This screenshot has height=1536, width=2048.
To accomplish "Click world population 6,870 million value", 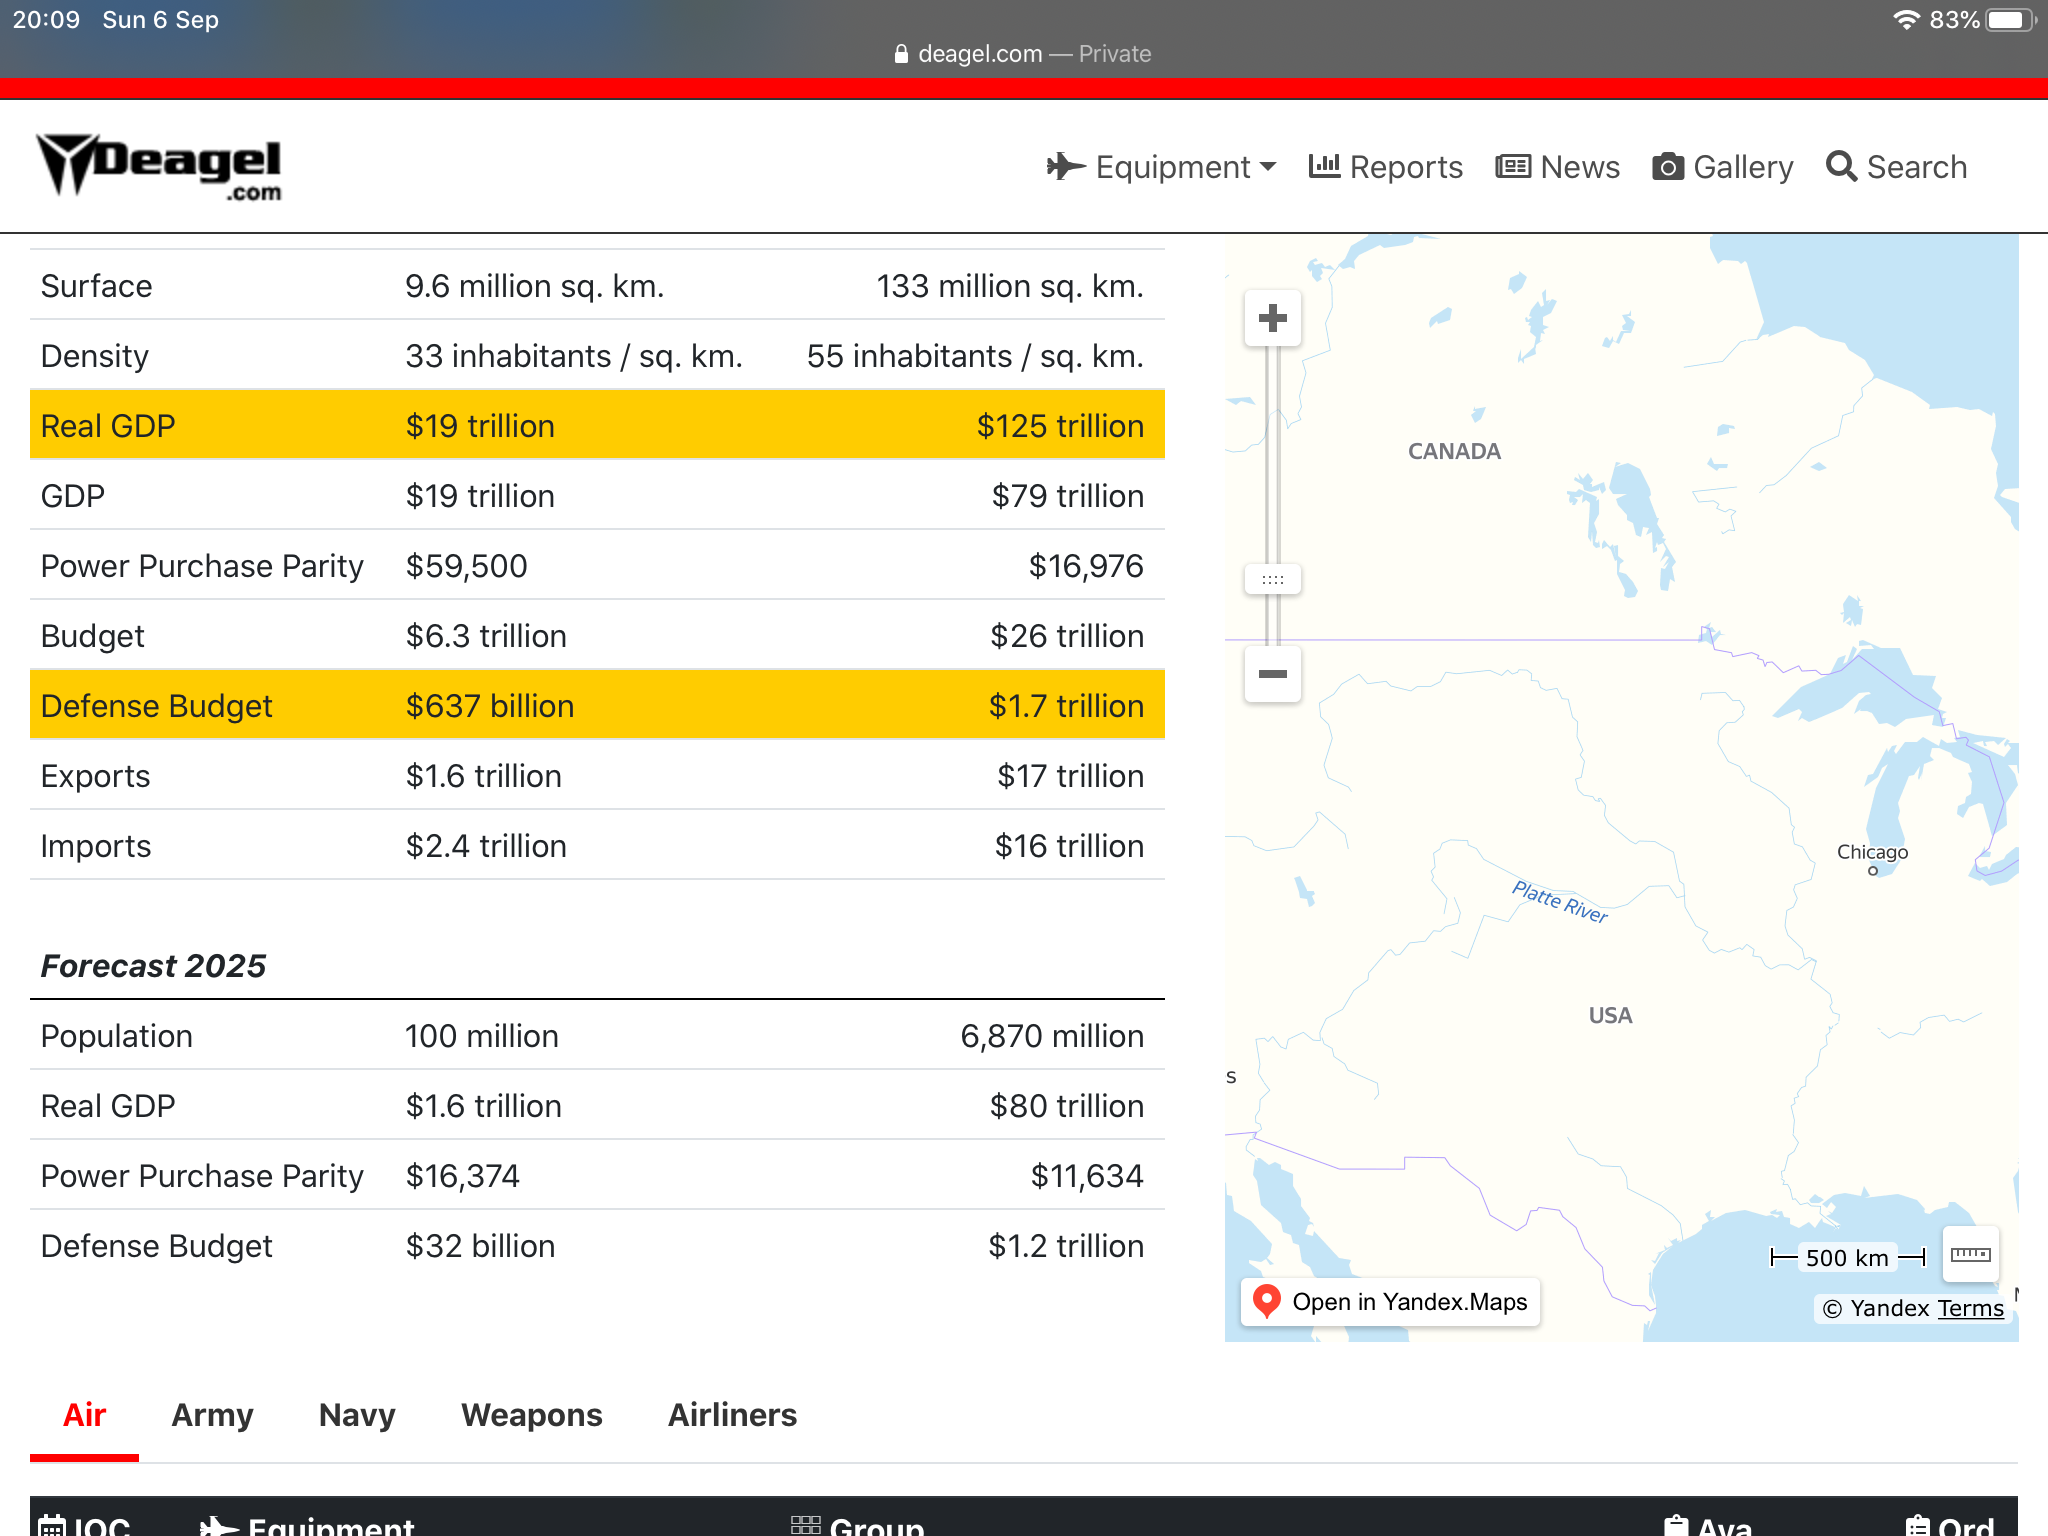I will click(x=1052, y=1036).
